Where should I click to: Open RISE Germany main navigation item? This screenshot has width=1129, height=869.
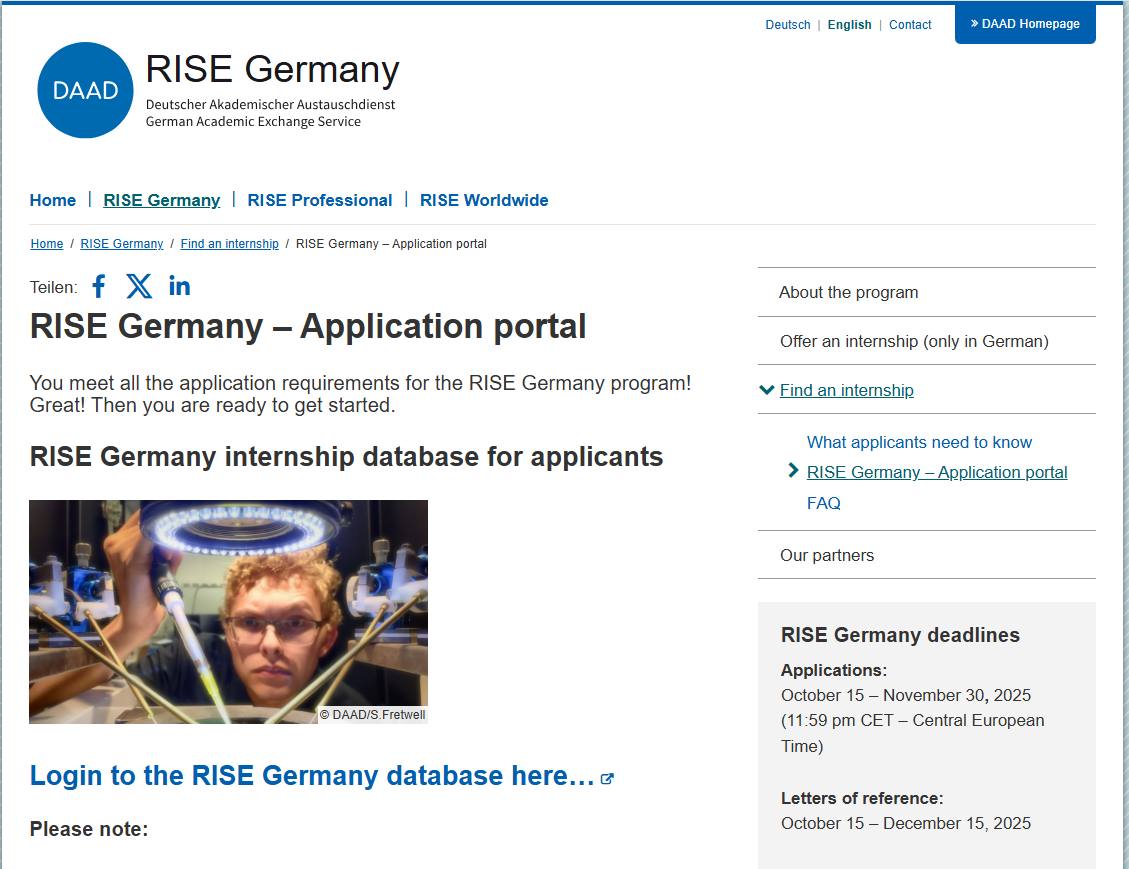click(162, 200)
